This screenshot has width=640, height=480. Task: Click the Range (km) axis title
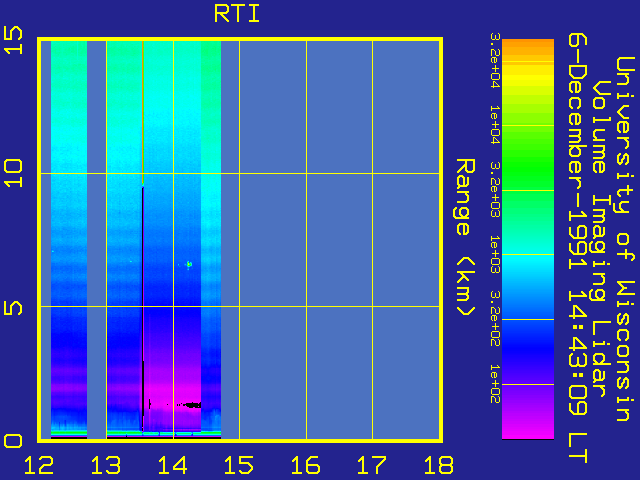coord(465,237)
